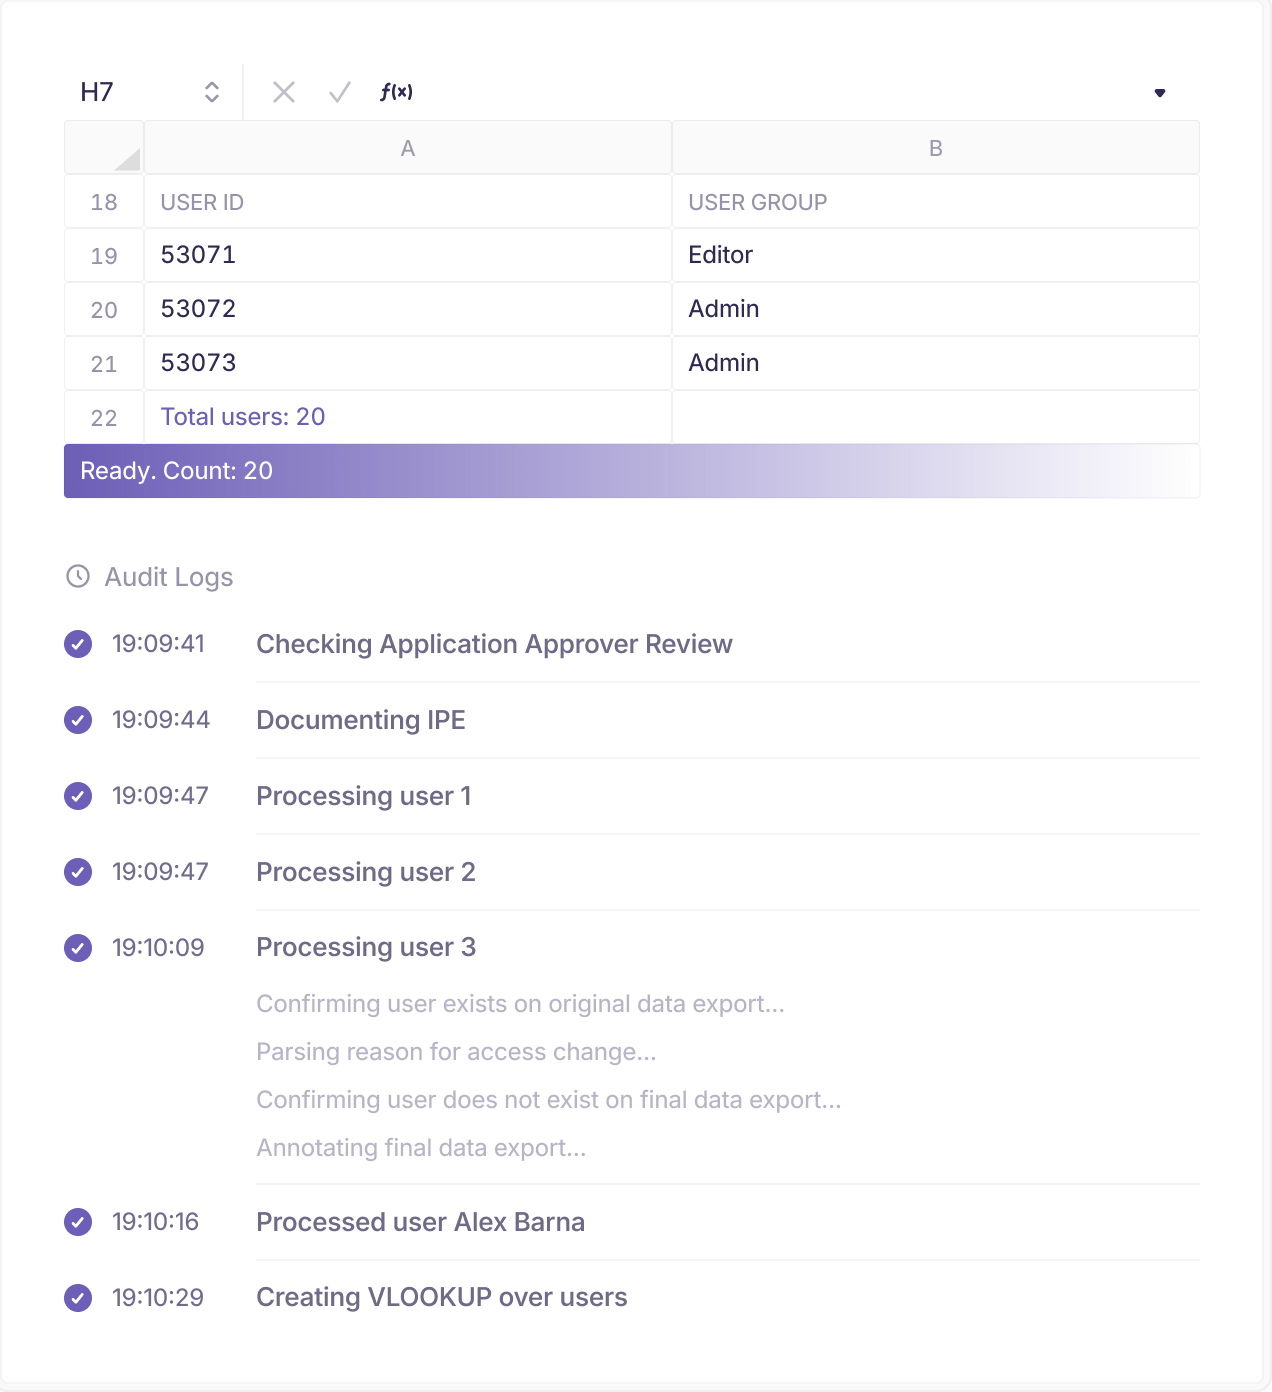The height and width of the screenshot is (1392, 1272).
Task: Click Confirming user does not exist on final export
Action: tap(549, 1100)
